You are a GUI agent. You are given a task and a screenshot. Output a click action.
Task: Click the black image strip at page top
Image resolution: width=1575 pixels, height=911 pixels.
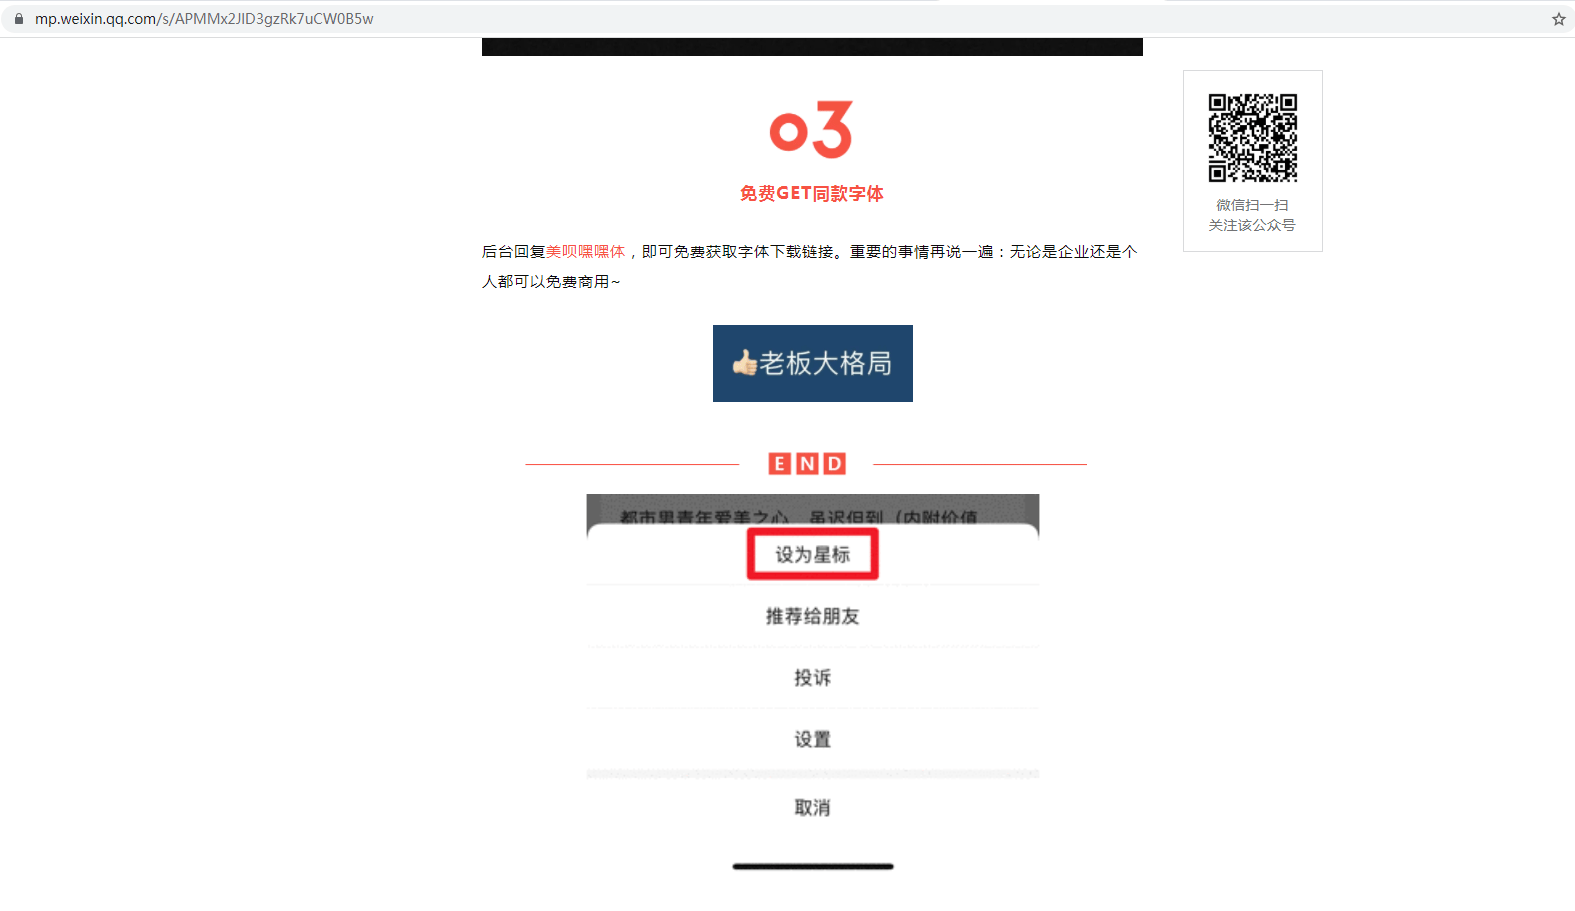click(x=812, y=47)
